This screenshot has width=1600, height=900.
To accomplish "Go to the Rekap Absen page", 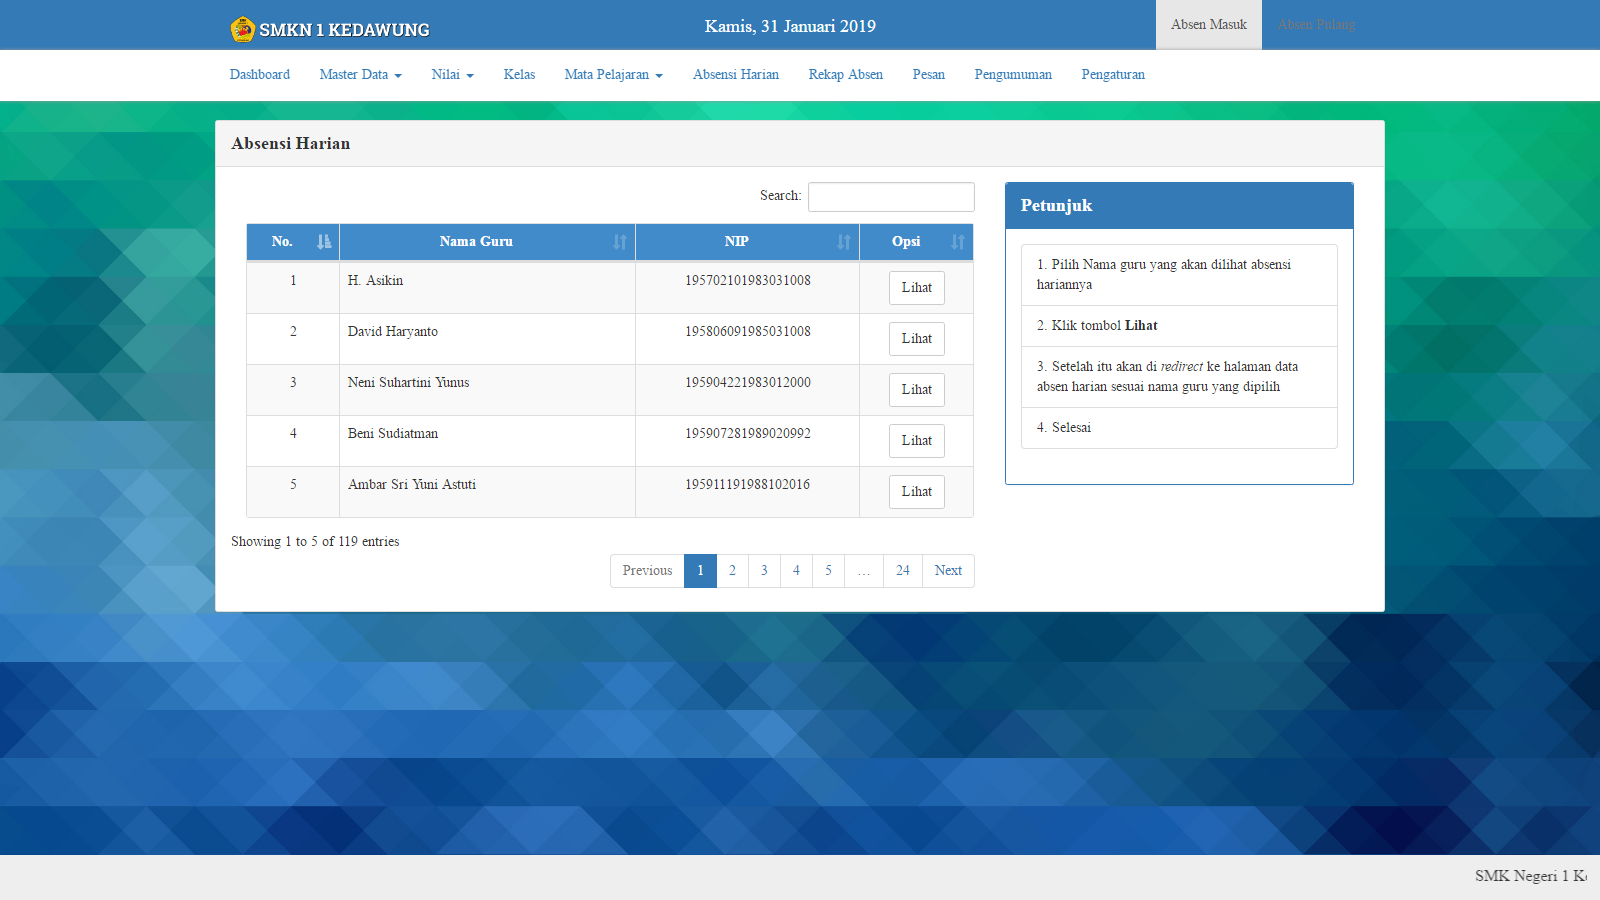I will pyautogui.click(x=845, y=74).
